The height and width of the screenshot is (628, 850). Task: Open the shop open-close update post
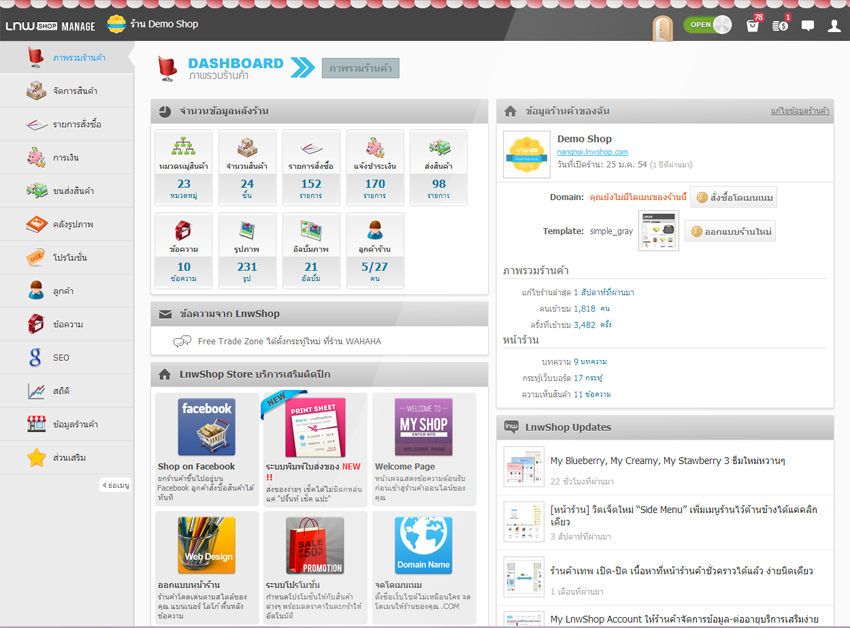(681, 571)
